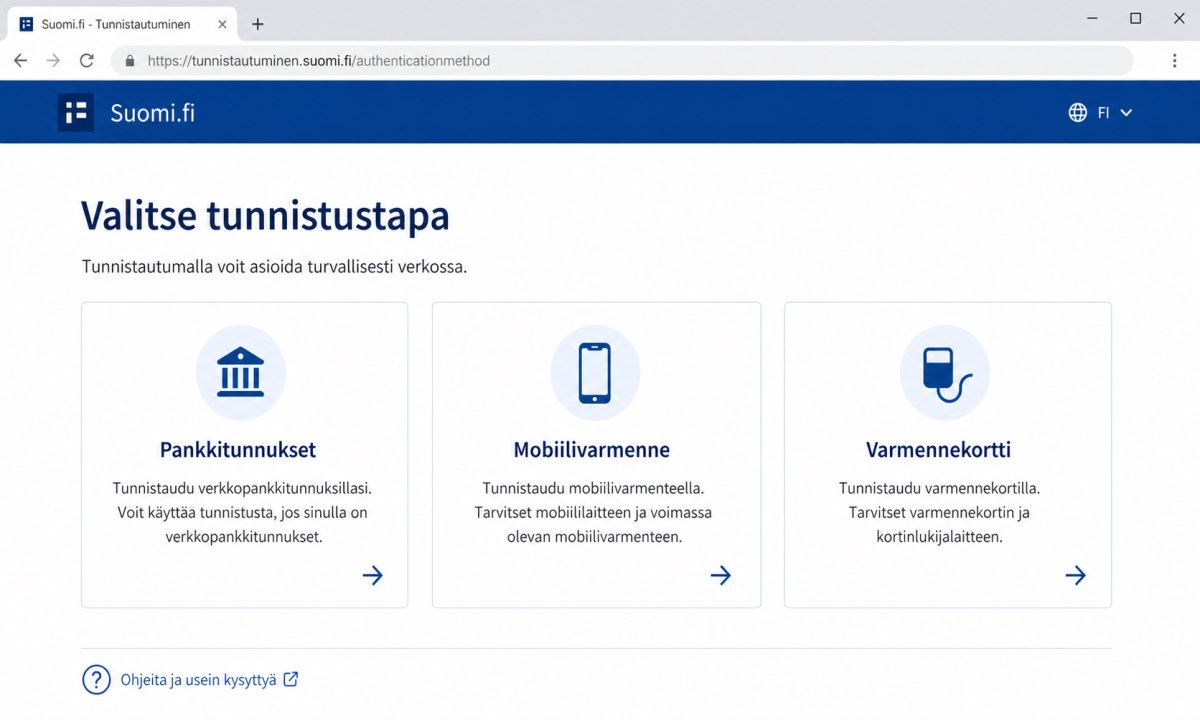This screenshot has width=1200, height=720.
Task: Click the Suomi.fi site name text
Action: (152, 113)
